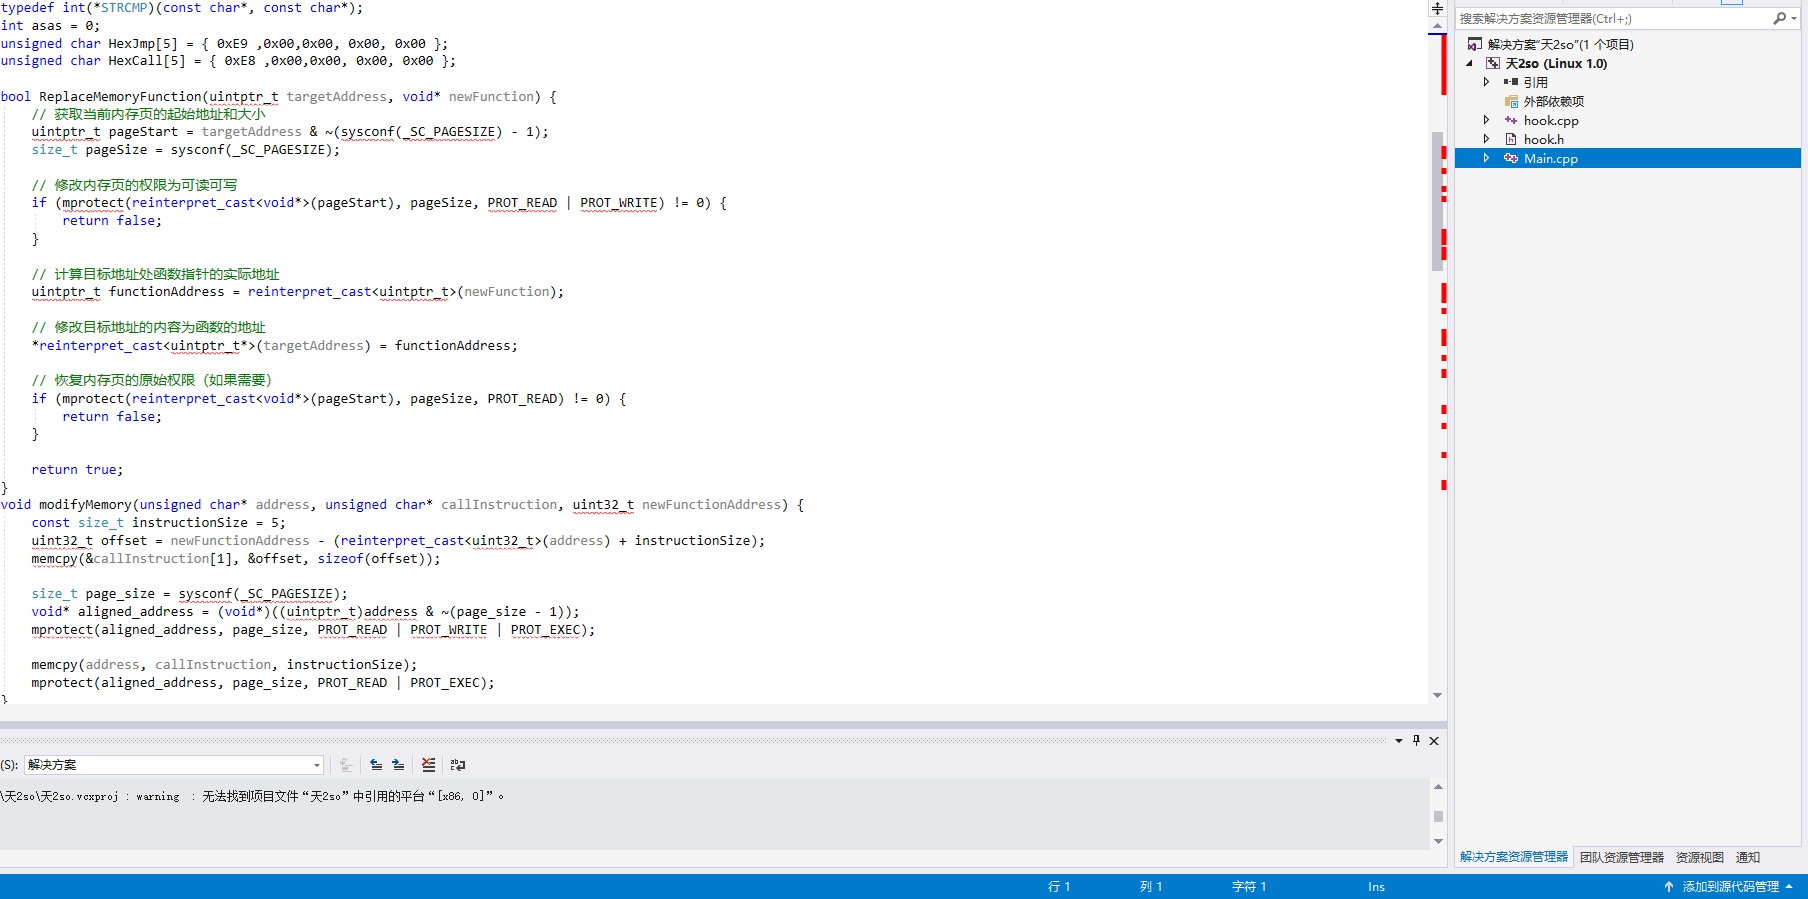Open the output window position dropdown arrow

pos(1398,741)
